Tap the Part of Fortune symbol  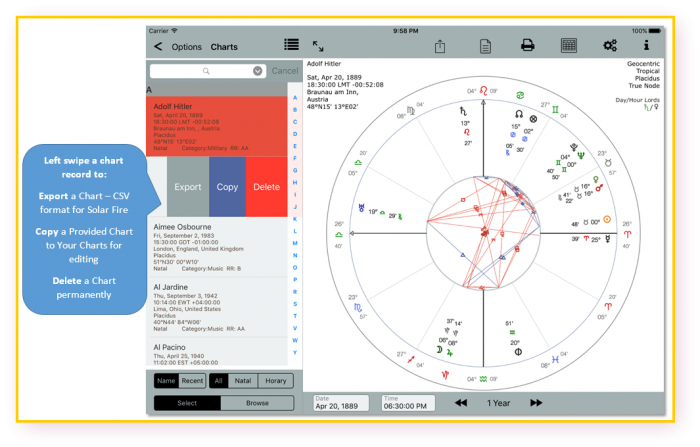533,119
